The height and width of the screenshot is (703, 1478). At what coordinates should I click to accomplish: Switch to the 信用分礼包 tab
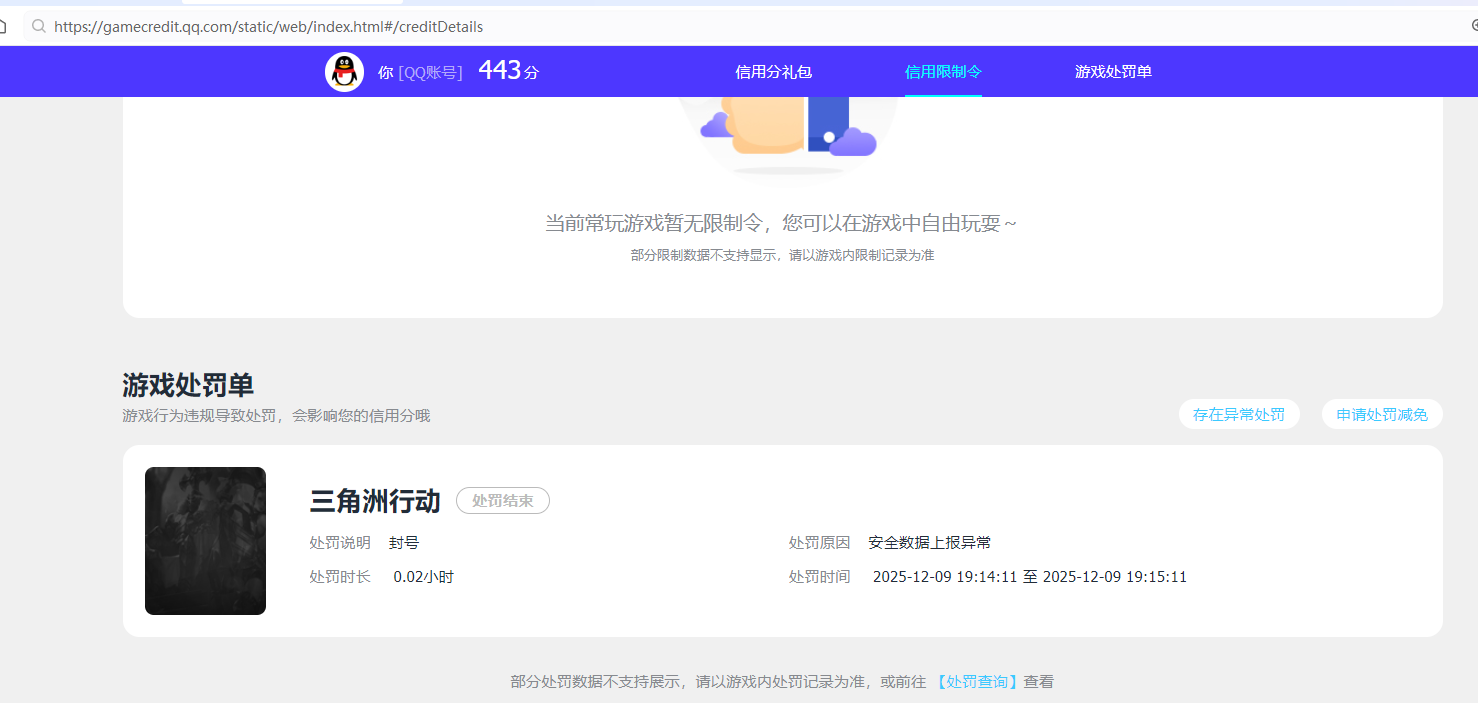pyautogui.click(x=773, y=71)
